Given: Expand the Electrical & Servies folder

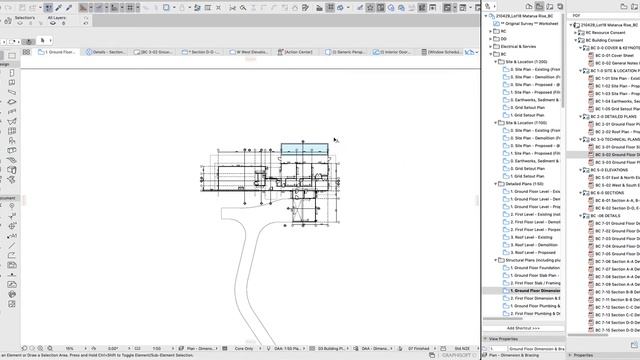Looking at the screenshot, I should 491,47.
